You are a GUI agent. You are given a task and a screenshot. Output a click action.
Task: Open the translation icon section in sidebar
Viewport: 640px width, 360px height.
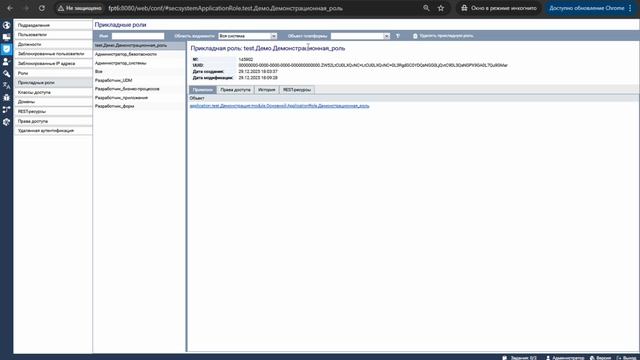pos(6,86)
